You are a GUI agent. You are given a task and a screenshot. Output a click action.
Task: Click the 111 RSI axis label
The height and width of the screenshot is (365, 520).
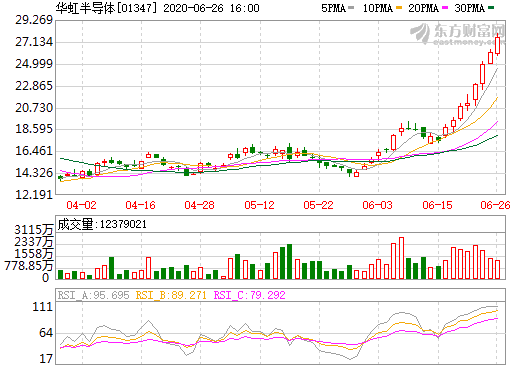[x=43, y=307]
